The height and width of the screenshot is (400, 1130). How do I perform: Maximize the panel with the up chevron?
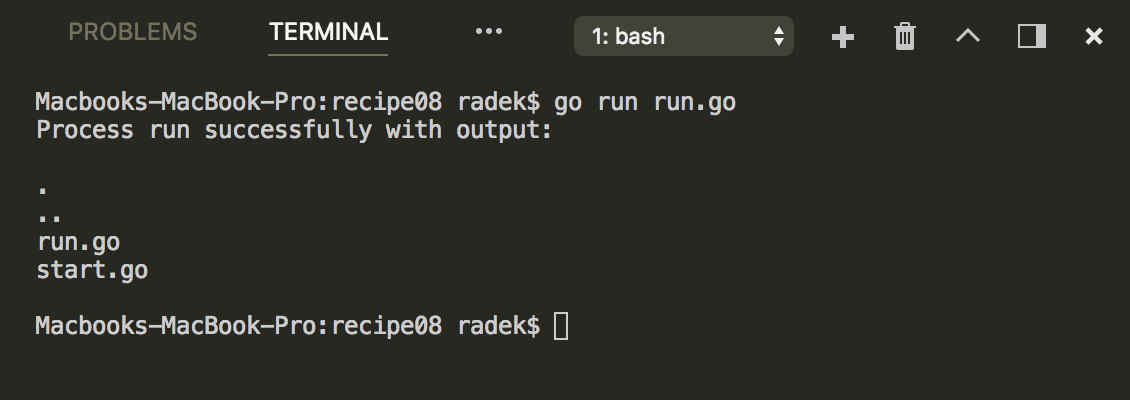coord(967,37)
